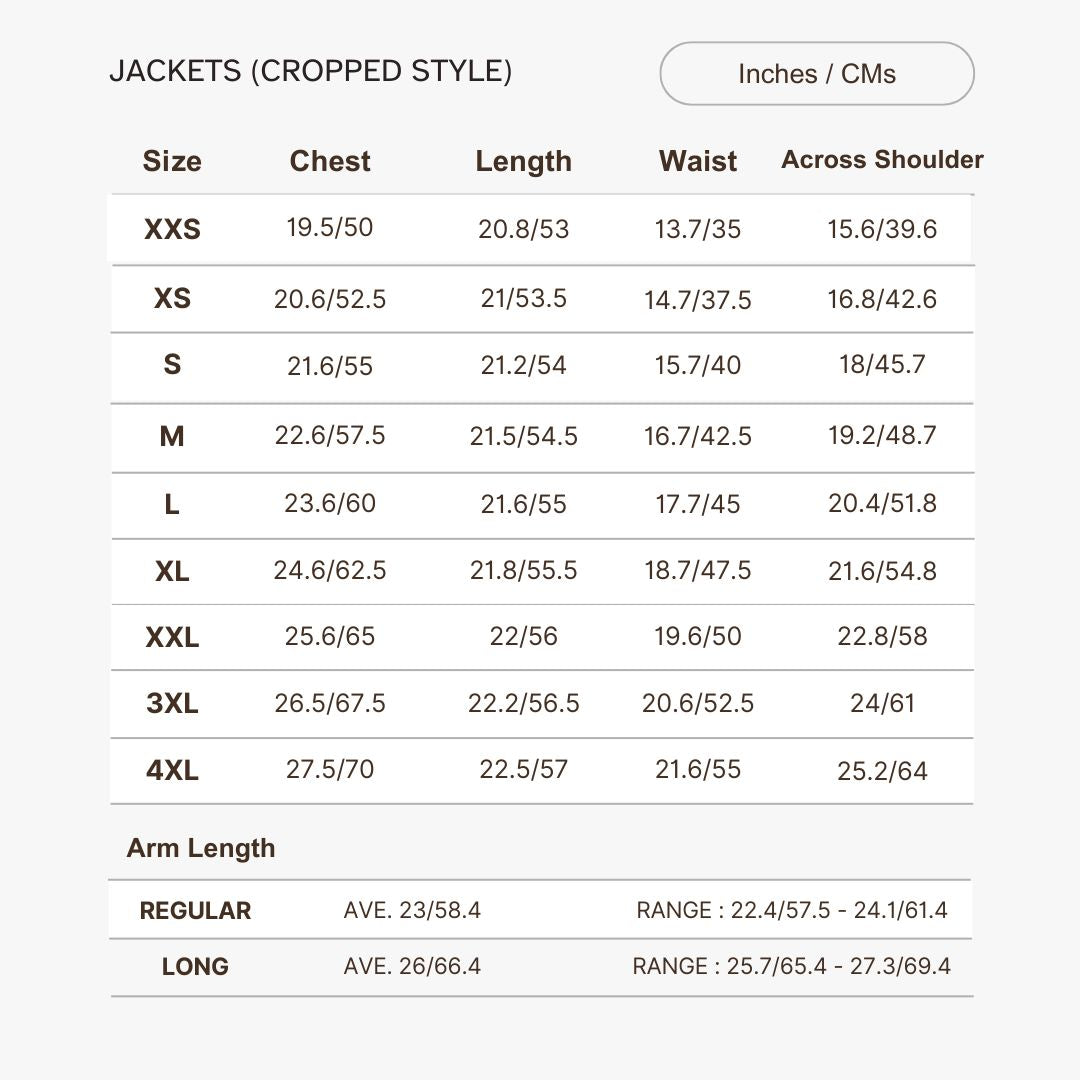Click the Arm Length section heading

point(202,848)
